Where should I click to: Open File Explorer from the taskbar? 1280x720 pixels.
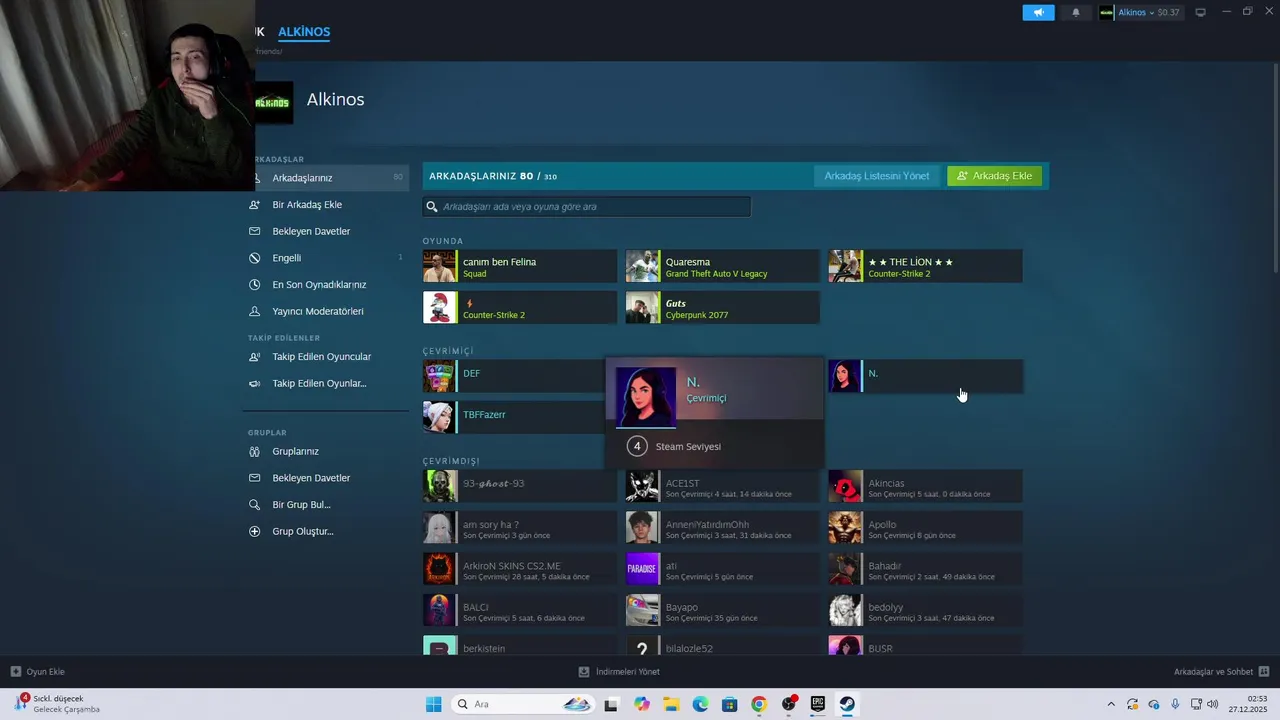click(x=671, y=704)
